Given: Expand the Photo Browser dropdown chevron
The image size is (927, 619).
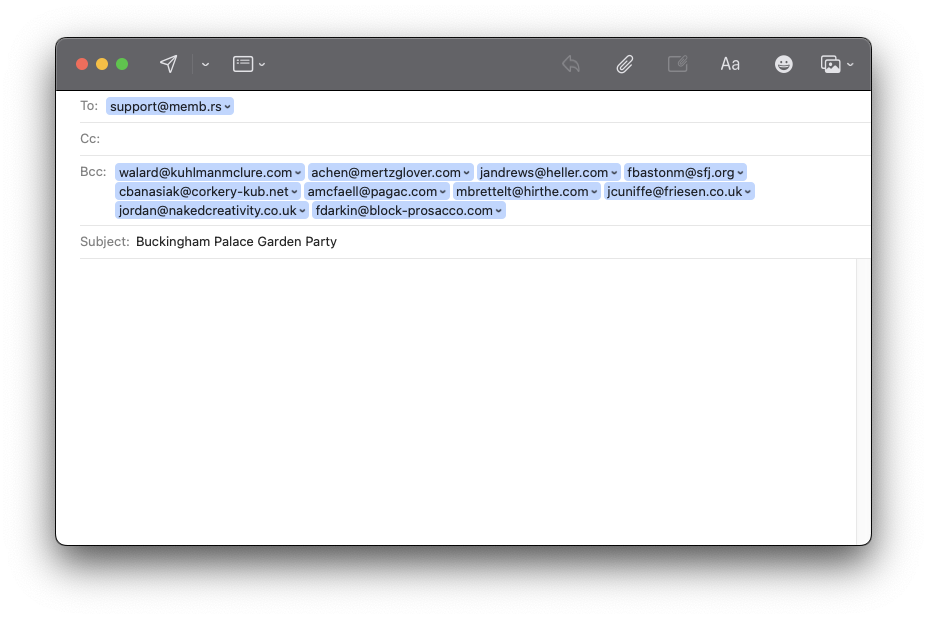Looking at the screenshot, I should click(x=850, y=64).
